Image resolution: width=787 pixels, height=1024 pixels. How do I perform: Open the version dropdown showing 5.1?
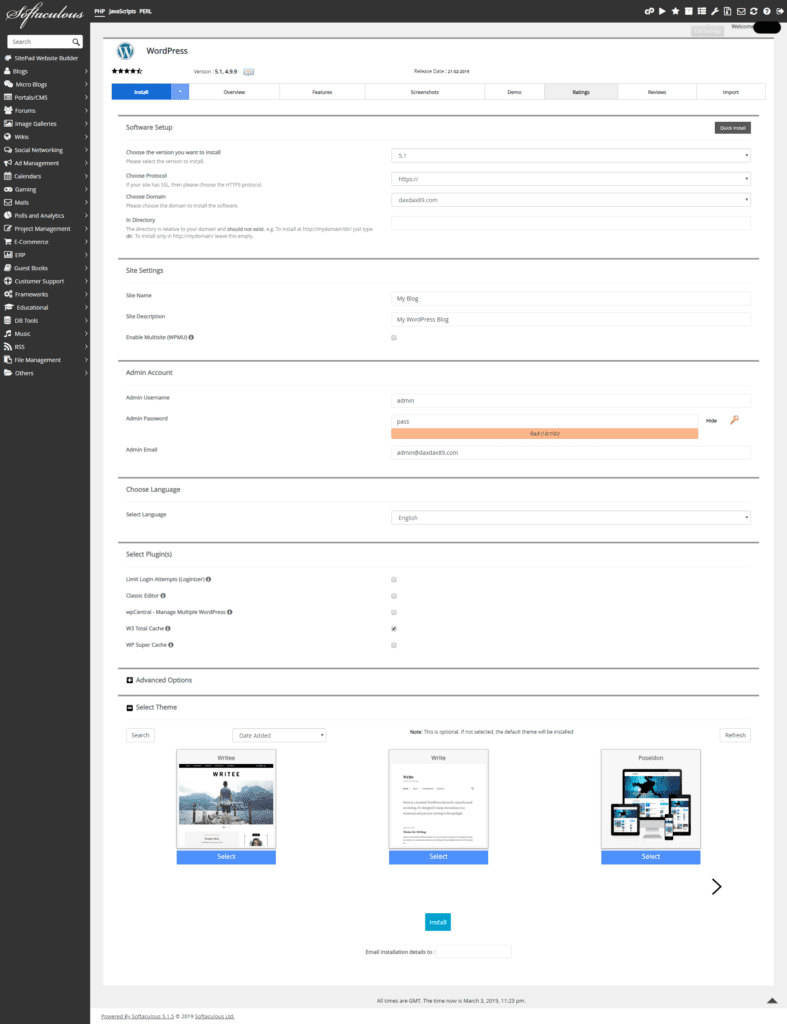(x=571, y=155)
